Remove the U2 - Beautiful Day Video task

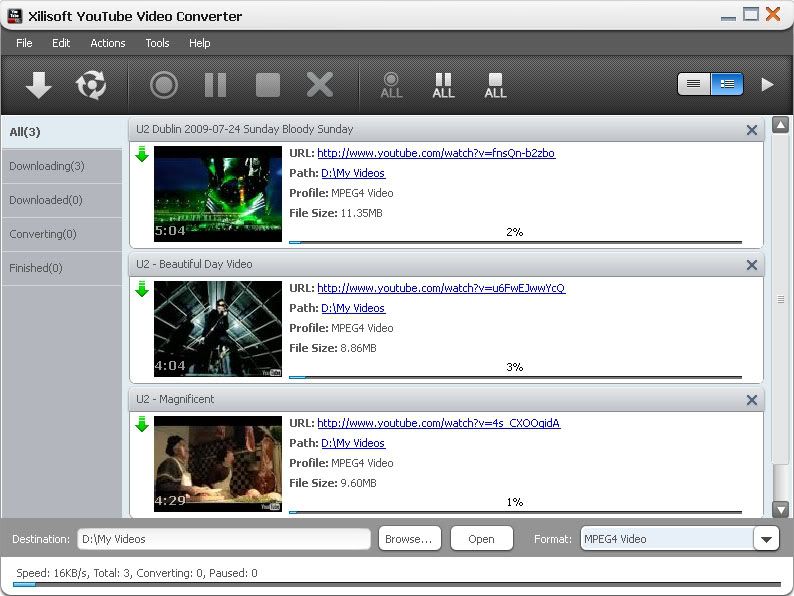pos(752,265)
